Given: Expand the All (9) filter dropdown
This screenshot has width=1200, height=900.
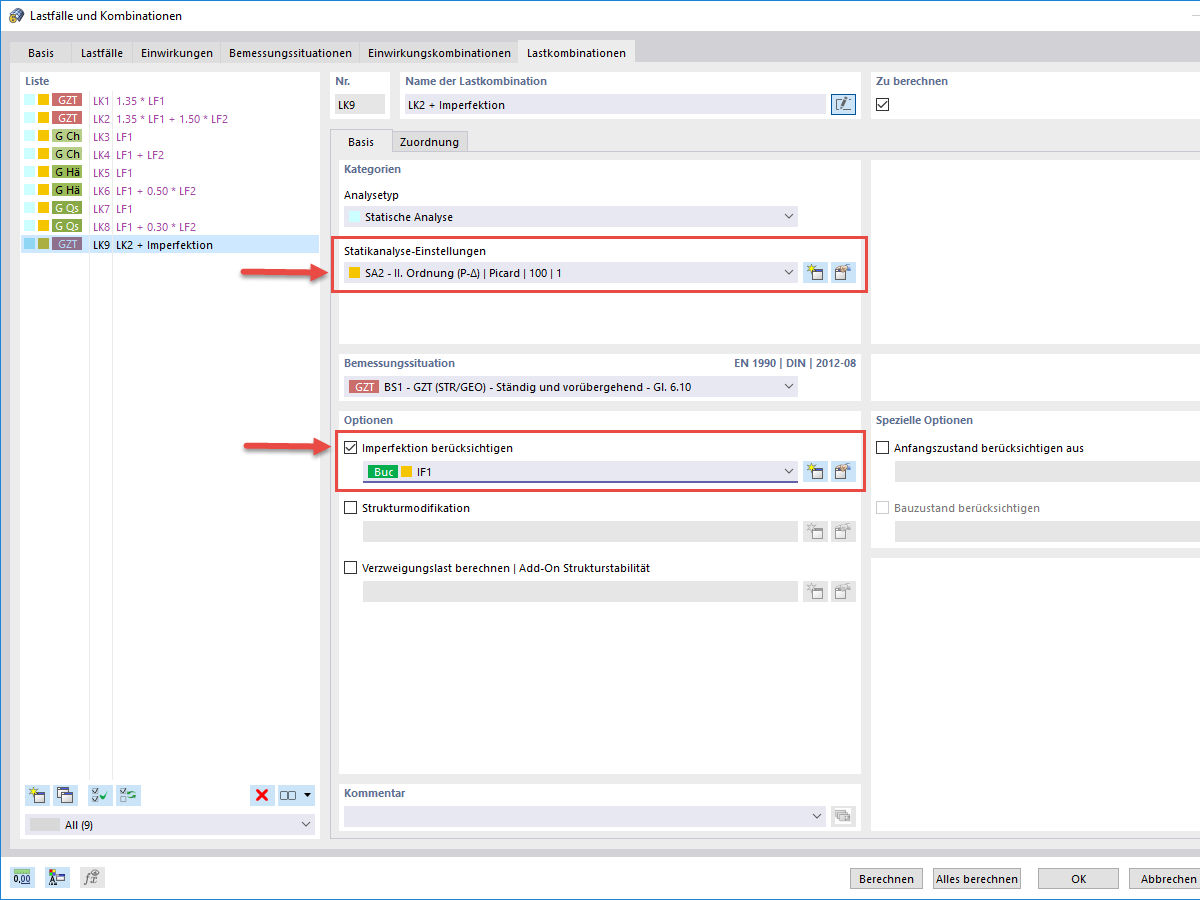Looking at the screenshot, I should tap(305, 824).
